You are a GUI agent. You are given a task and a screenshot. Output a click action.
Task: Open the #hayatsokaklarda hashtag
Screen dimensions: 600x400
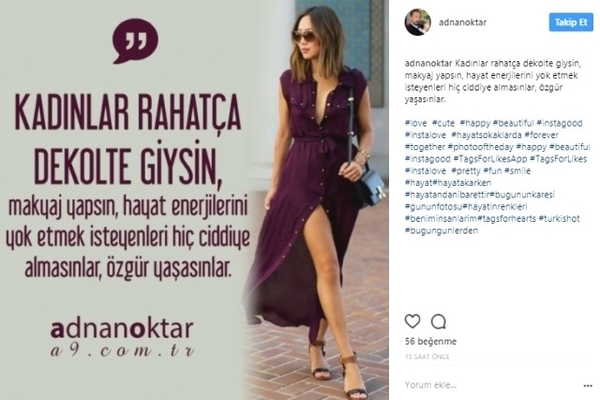point(486,135)
